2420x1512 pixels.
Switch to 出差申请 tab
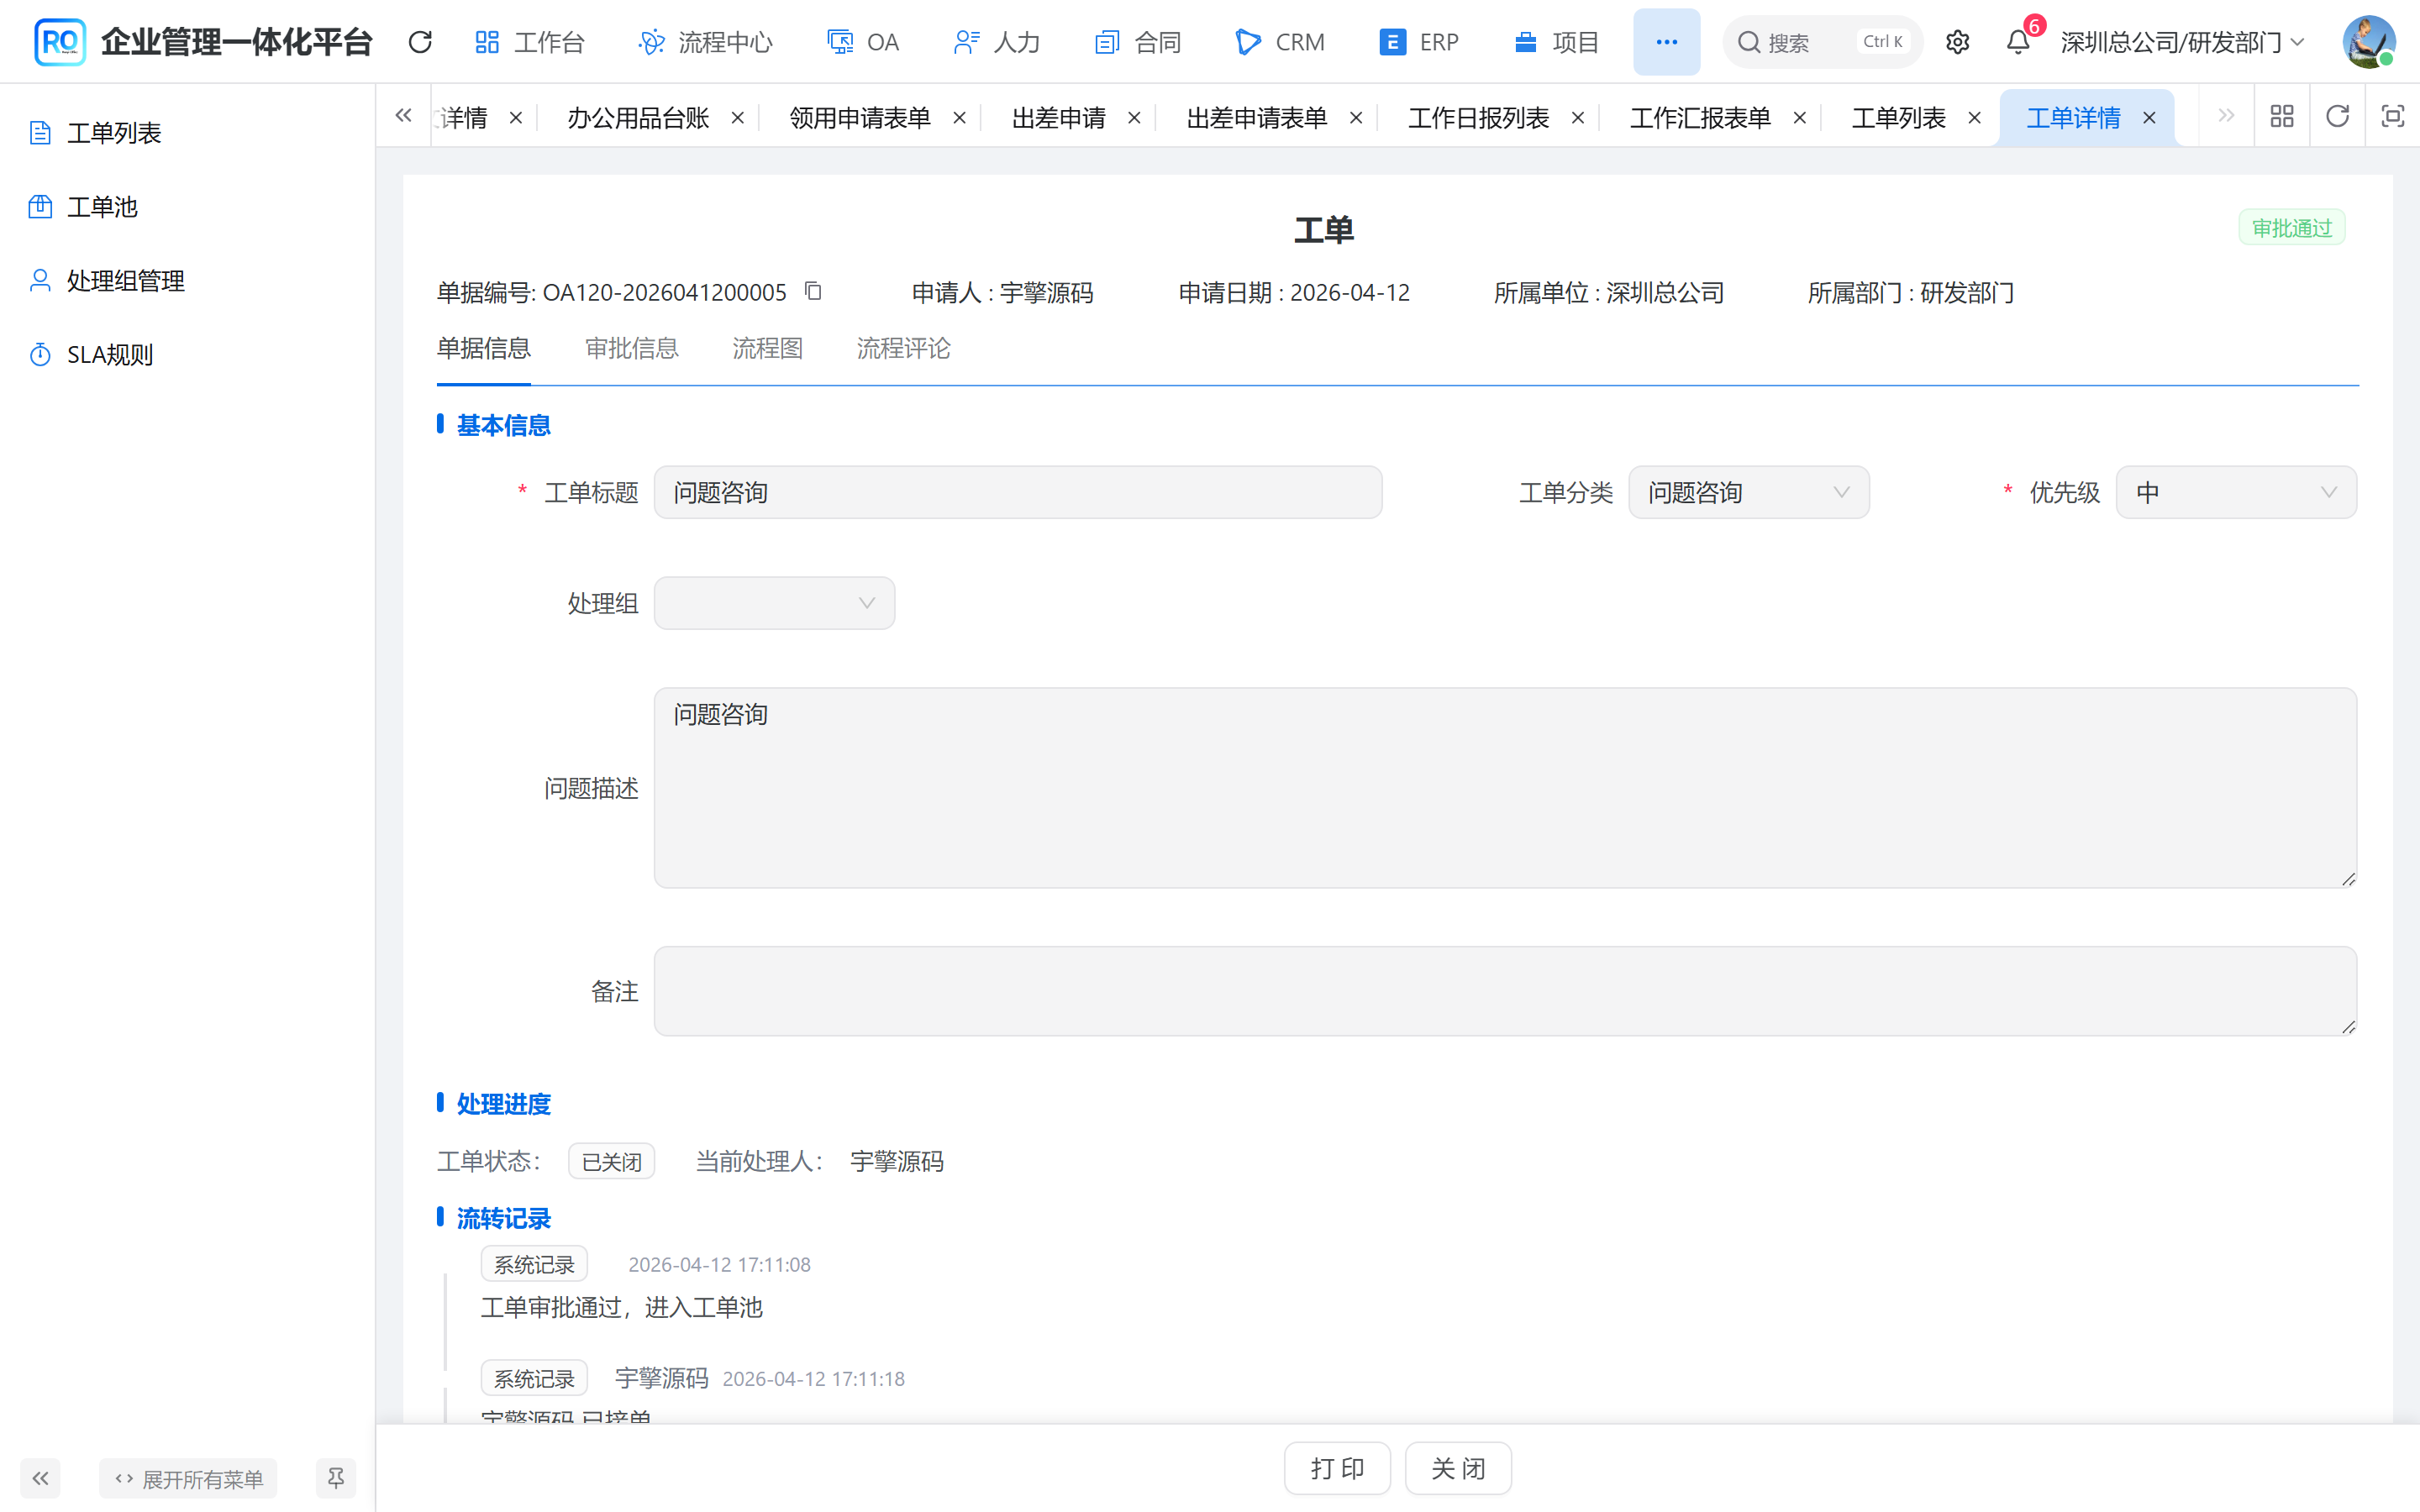1059,118
